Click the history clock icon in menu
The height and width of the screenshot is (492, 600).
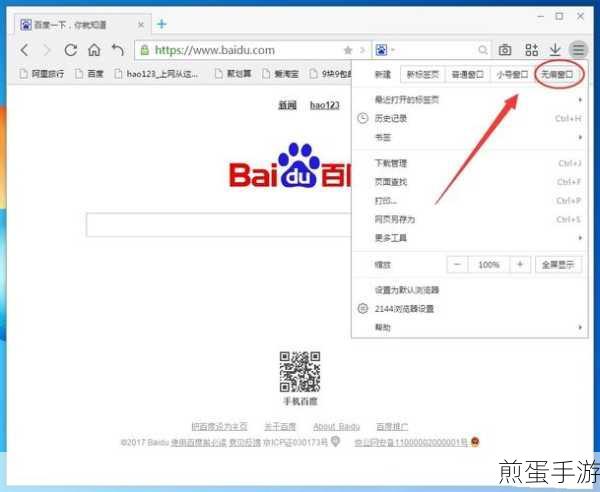point(363,118)
